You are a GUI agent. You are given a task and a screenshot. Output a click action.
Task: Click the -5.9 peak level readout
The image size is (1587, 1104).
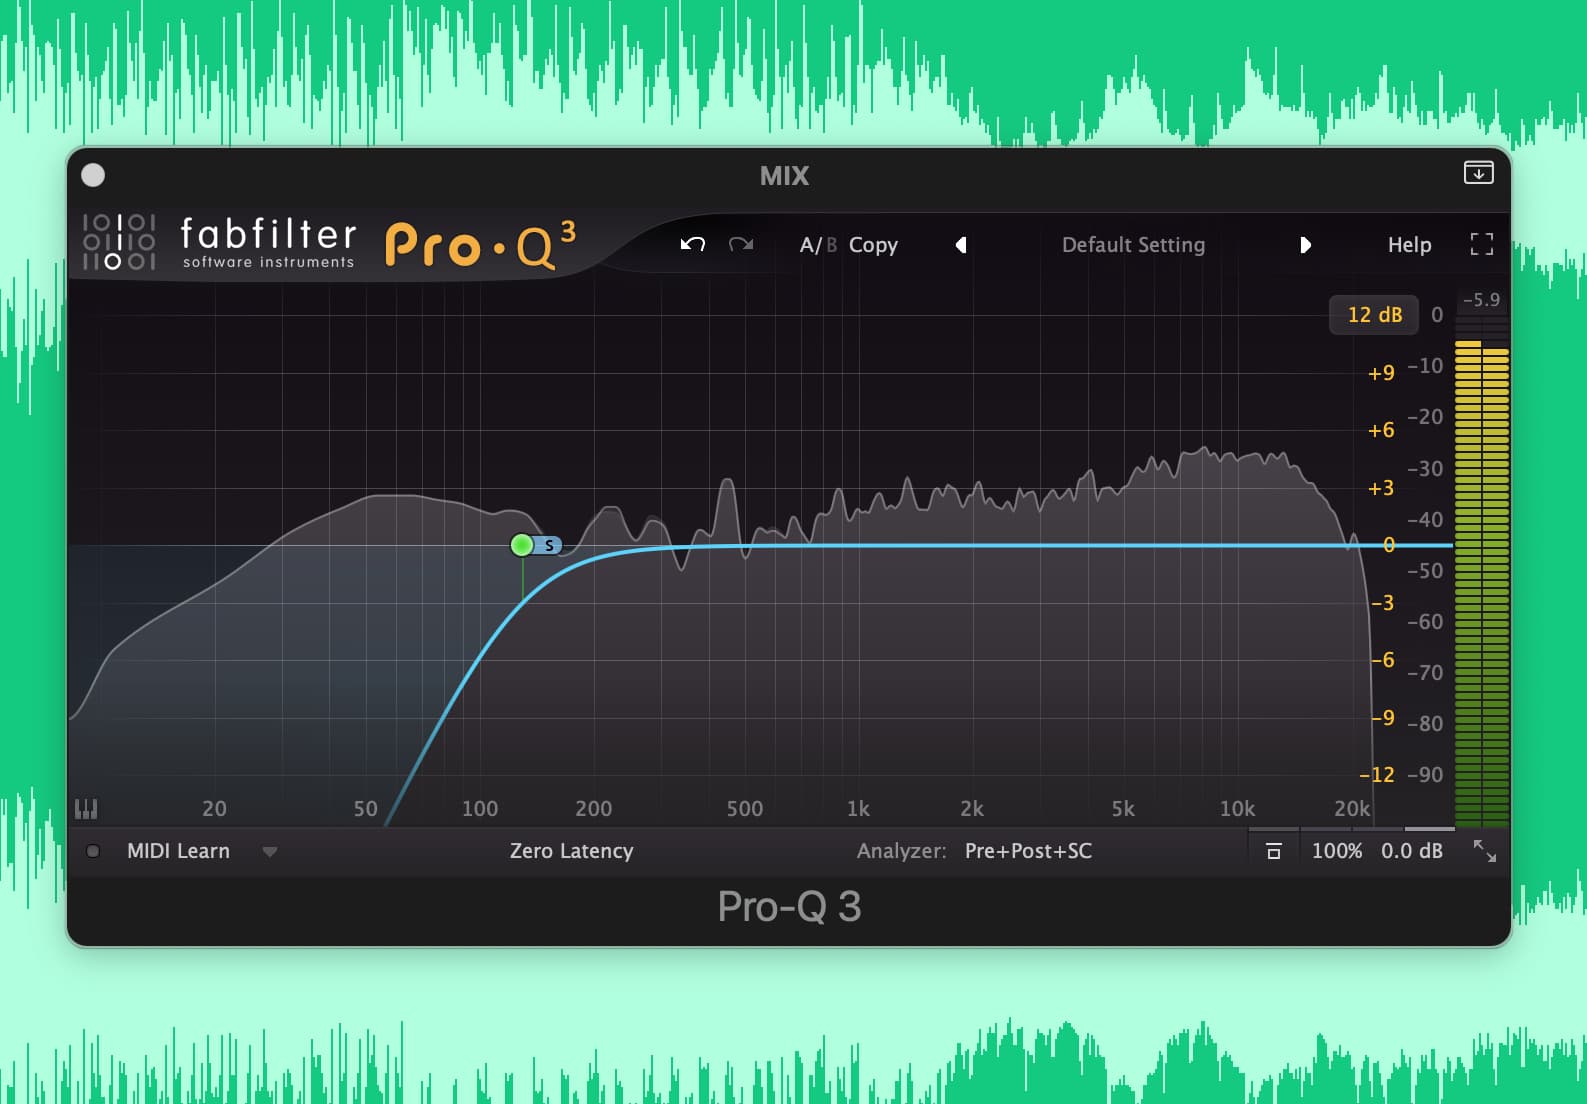pyautogui.click(x=1481, y=300)
